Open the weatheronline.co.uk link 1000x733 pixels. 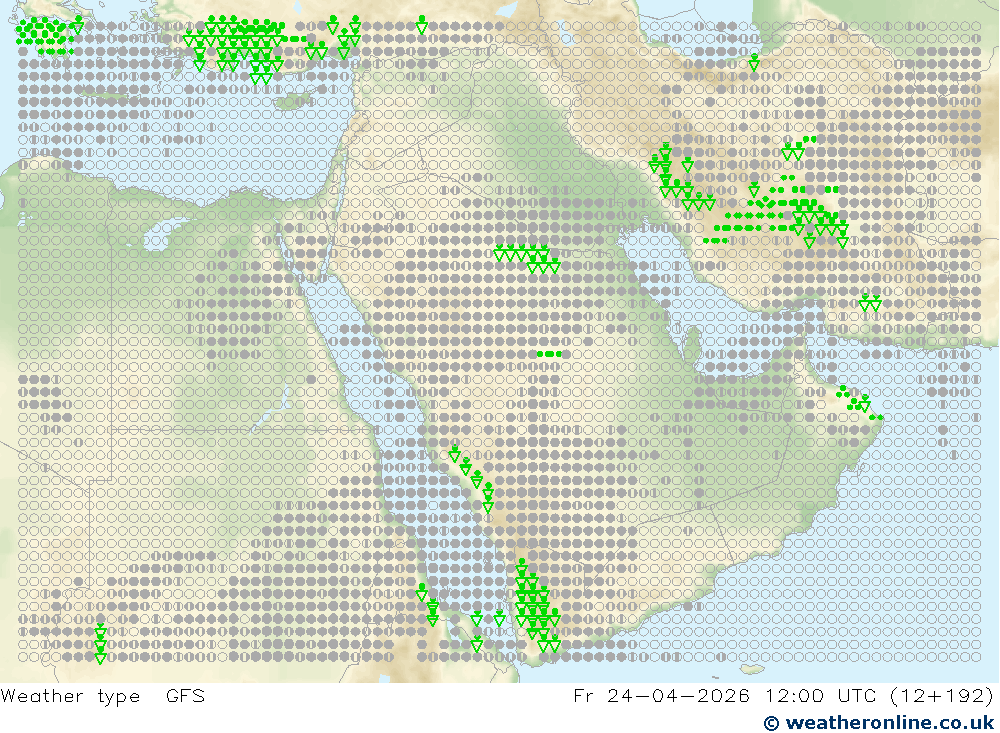879,723
